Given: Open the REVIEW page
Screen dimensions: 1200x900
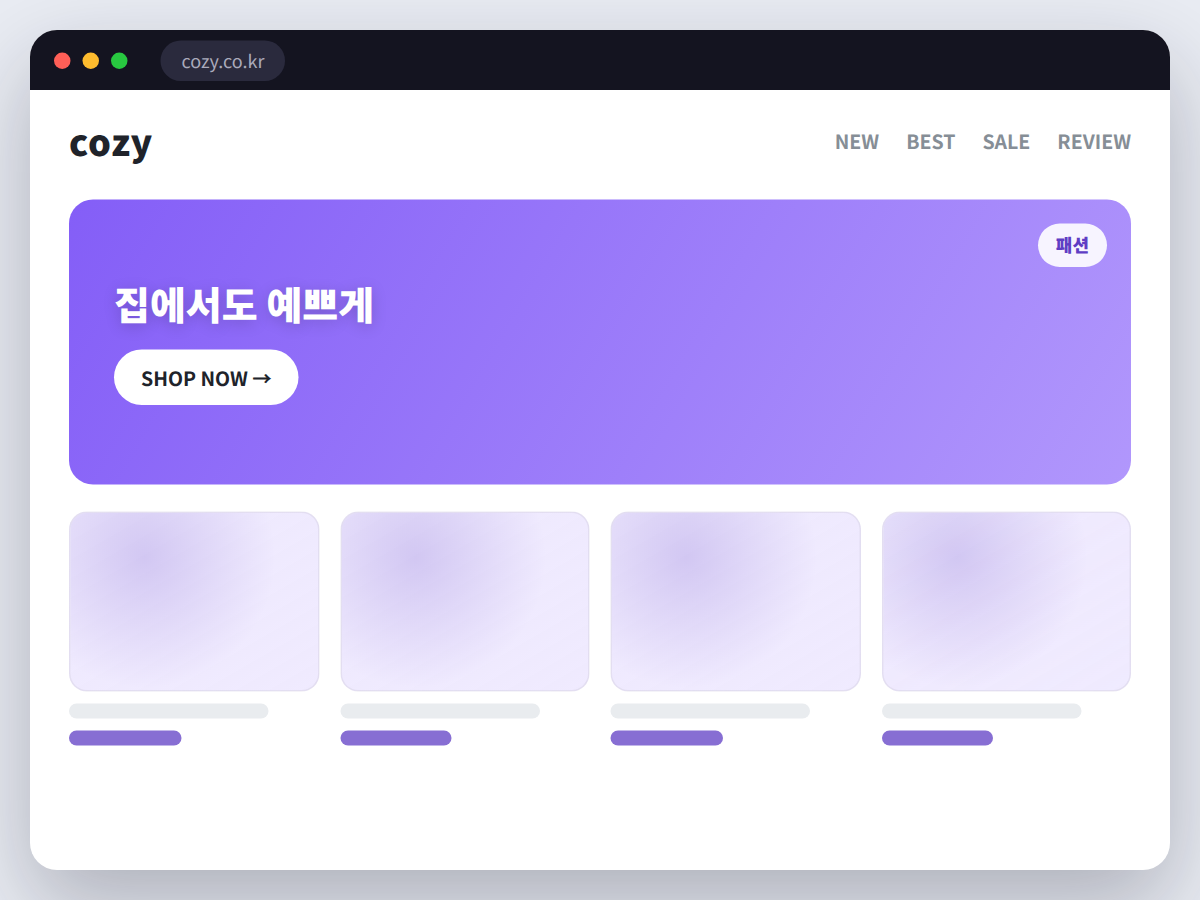Looking at the screenshot, I should tap(1094, 142).
